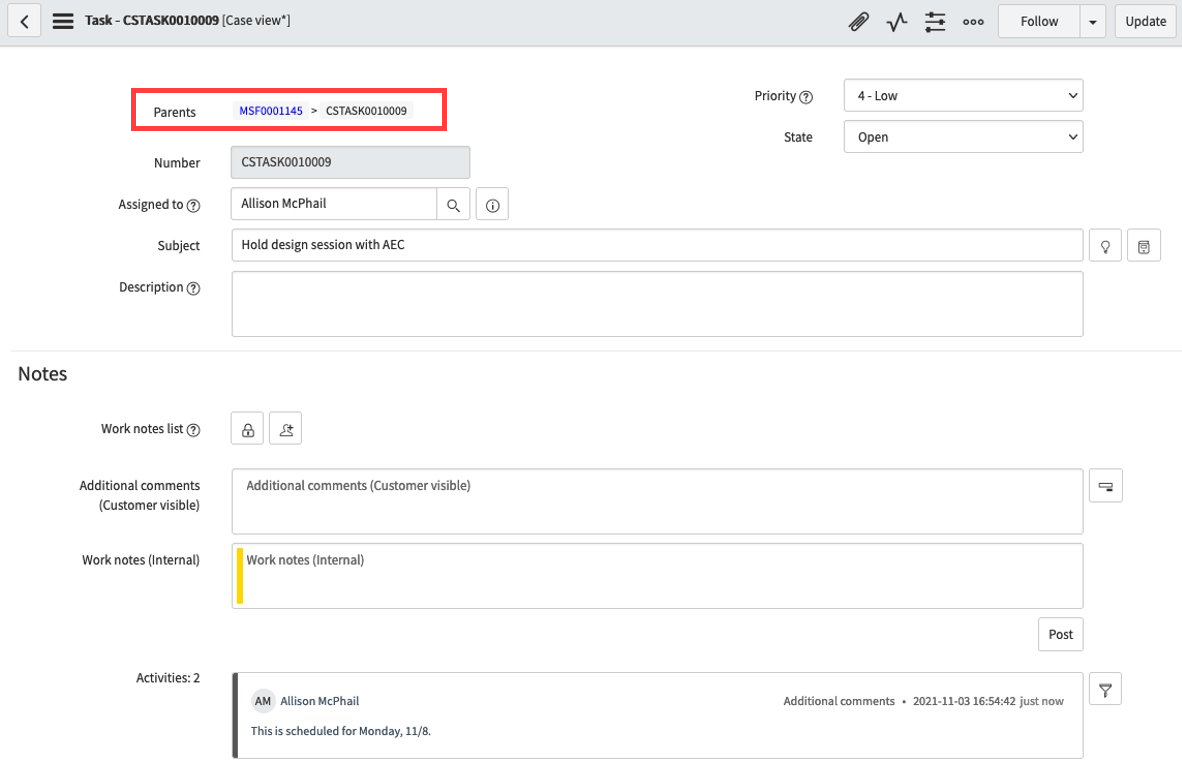1182x762 pixels.
Task: Go back using the left chevron button
Action: (24, 21)
